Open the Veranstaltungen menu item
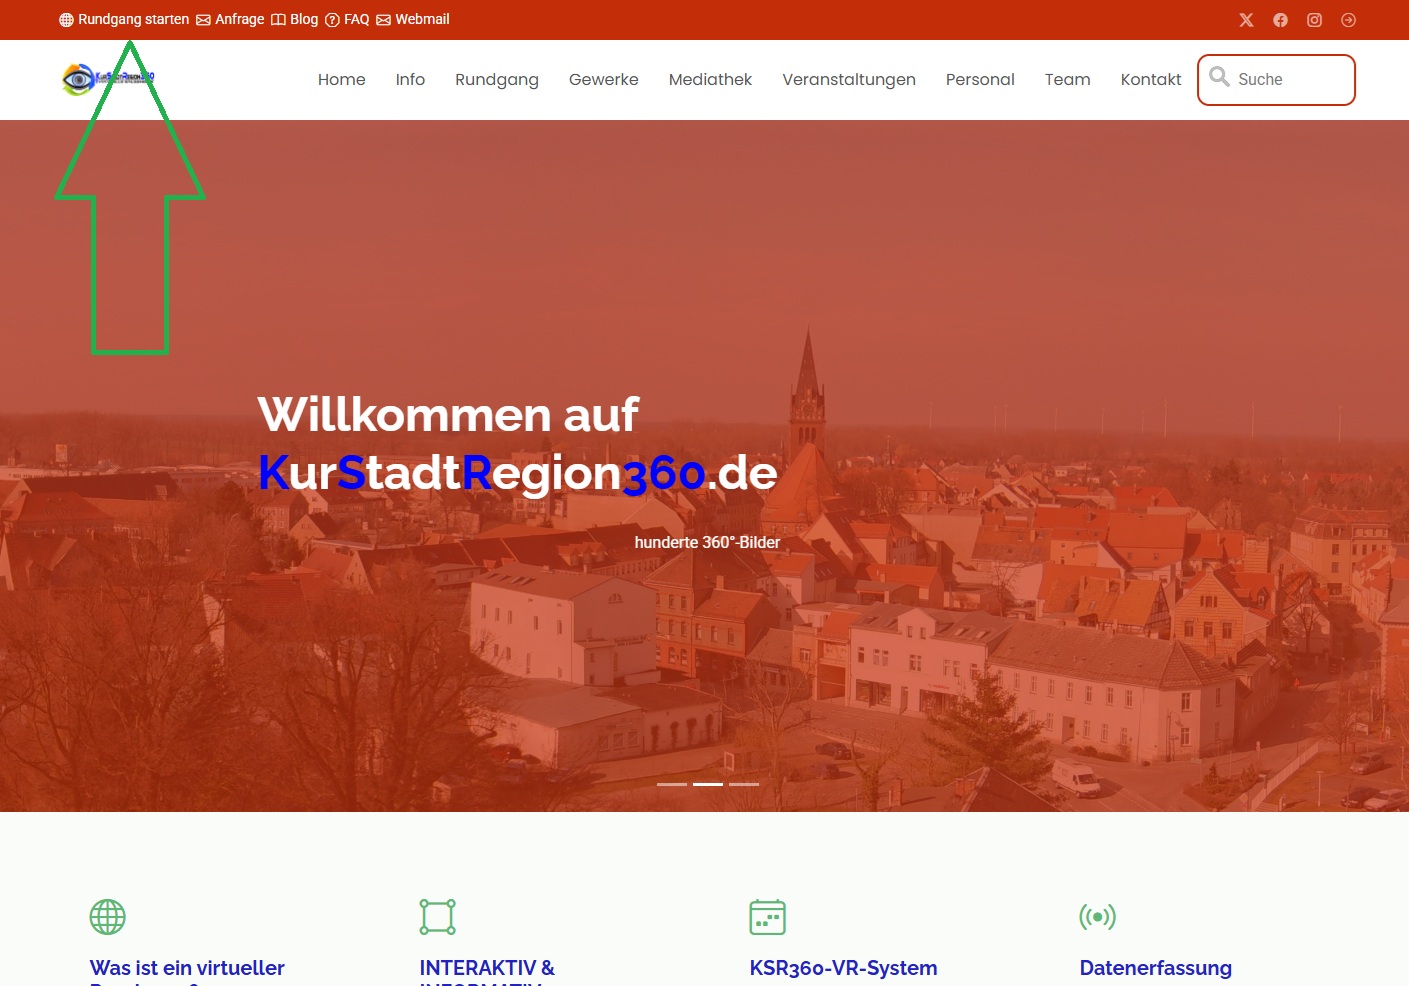Image resolution: width=1409 pixels, height=986 pixels. 848,80
